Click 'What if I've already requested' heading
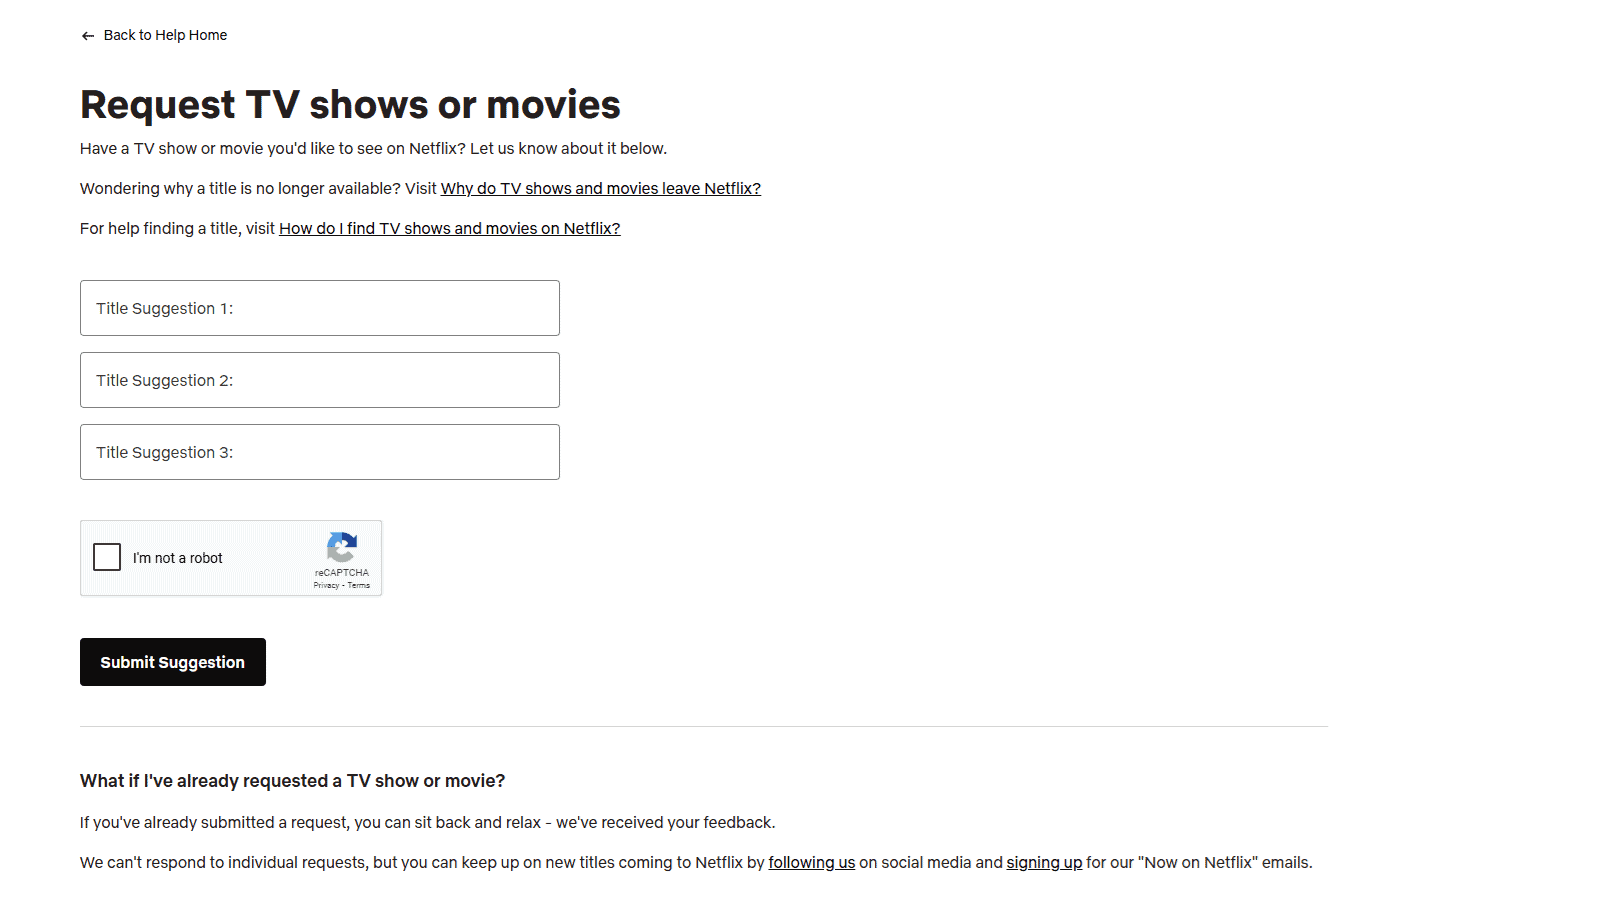The height and width of the screenshot is (909, 1598). [293, 781]
